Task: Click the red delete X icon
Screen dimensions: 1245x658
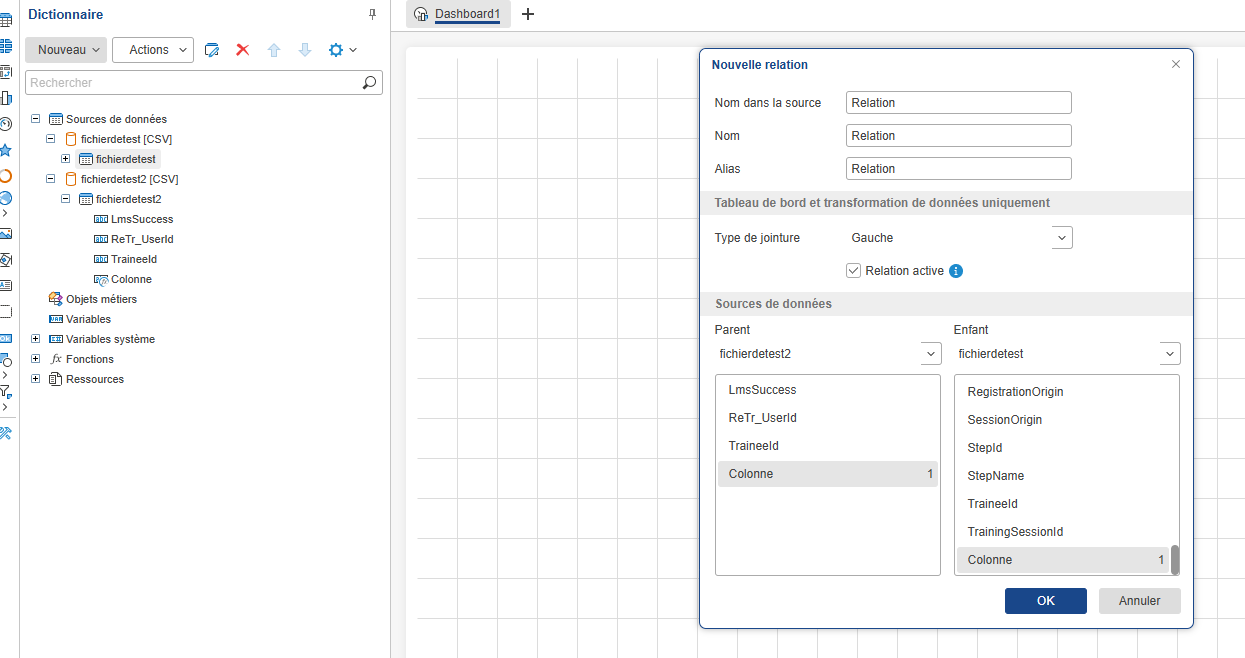Action: (x=242, y=50)
